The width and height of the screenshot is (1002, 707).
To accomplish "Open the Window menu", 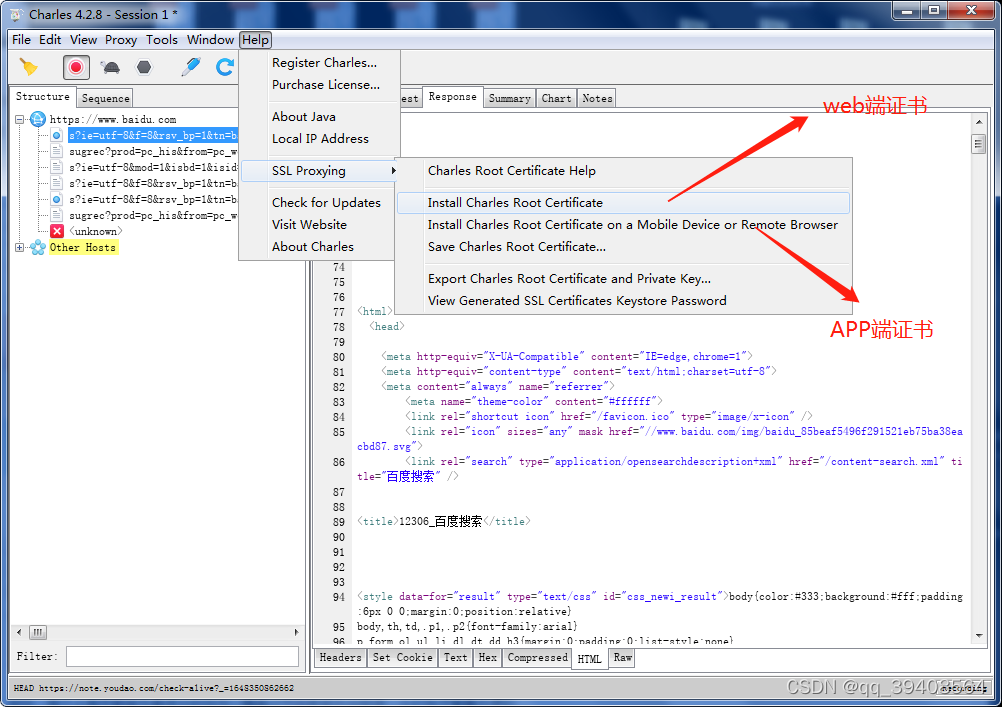I will point(210,40).
